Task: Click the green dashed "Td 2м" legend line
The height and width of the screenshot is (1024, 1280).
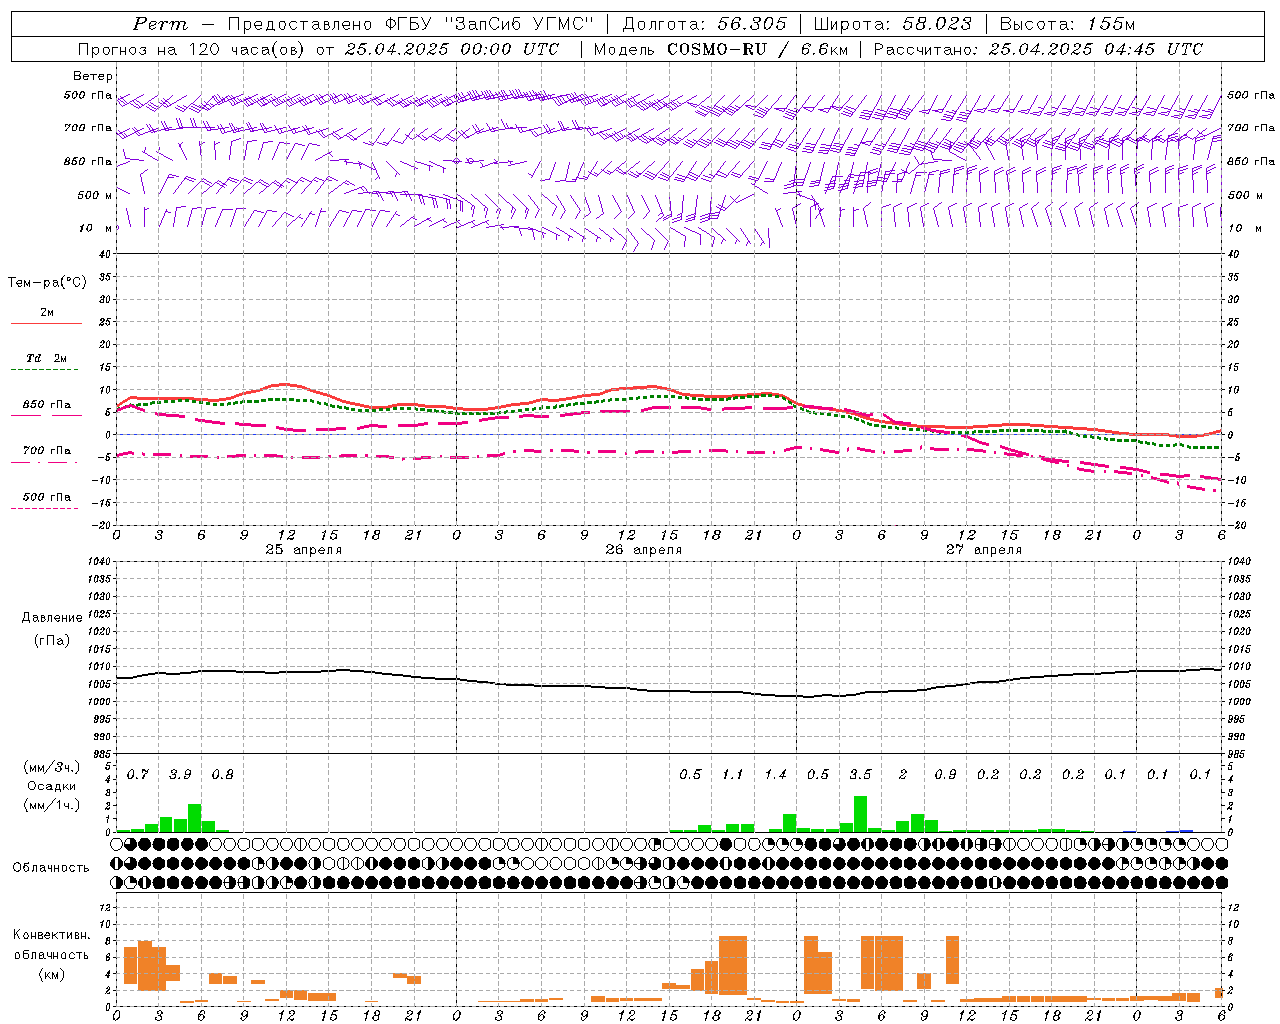Action: [x=45, y=370]
